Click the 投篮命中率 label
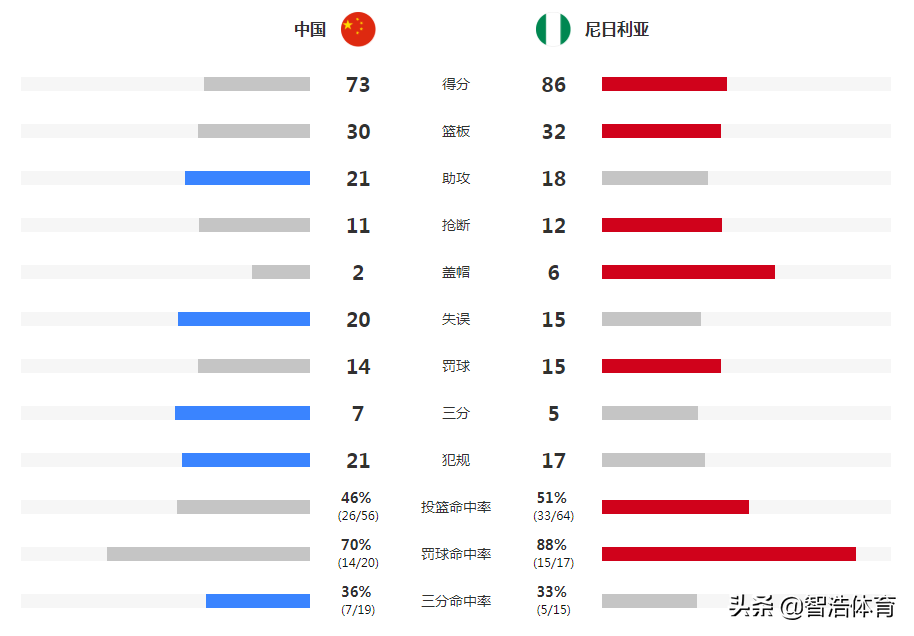Image resolution: width=914 pixels, height=636 pixels. [x=456, y=507]
